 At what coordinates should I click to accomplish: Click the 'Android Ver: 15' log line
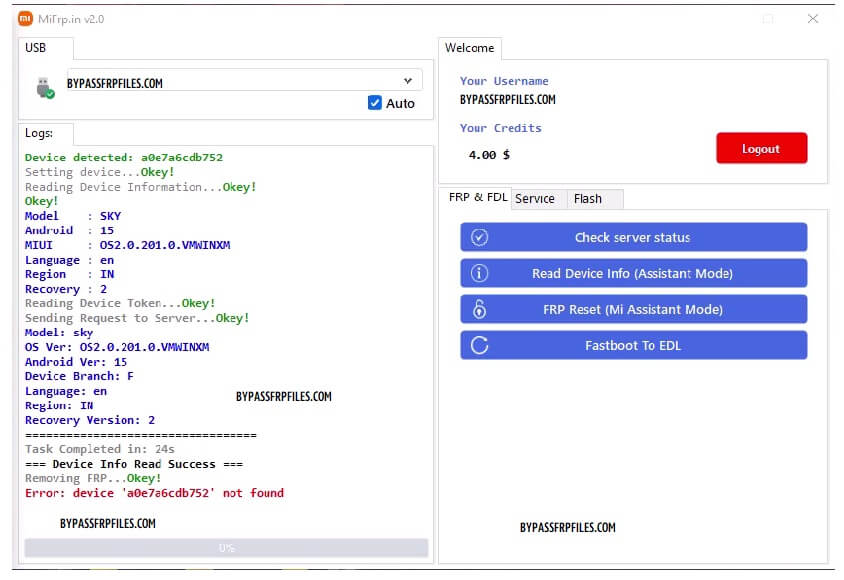tap(76, 362)
